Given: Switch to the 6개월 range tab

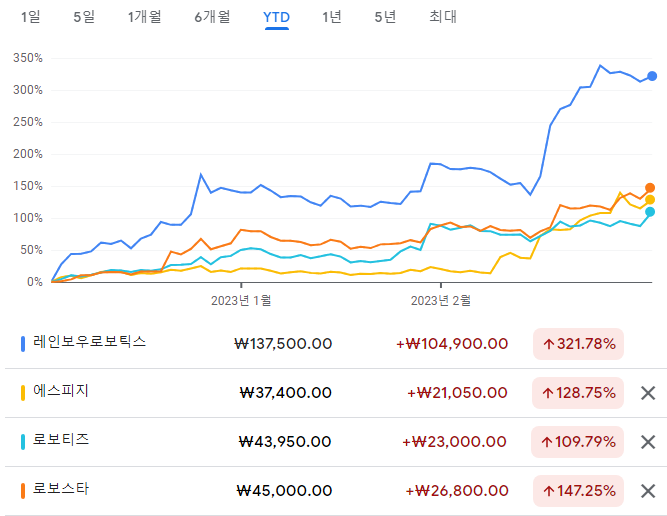Looking at the screenshot, I should click(212, 17).
